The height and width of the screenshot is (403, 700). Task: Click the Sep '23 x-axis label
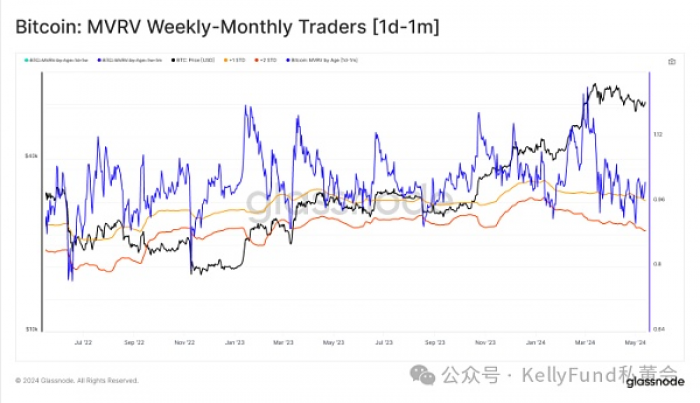point(435,342)
